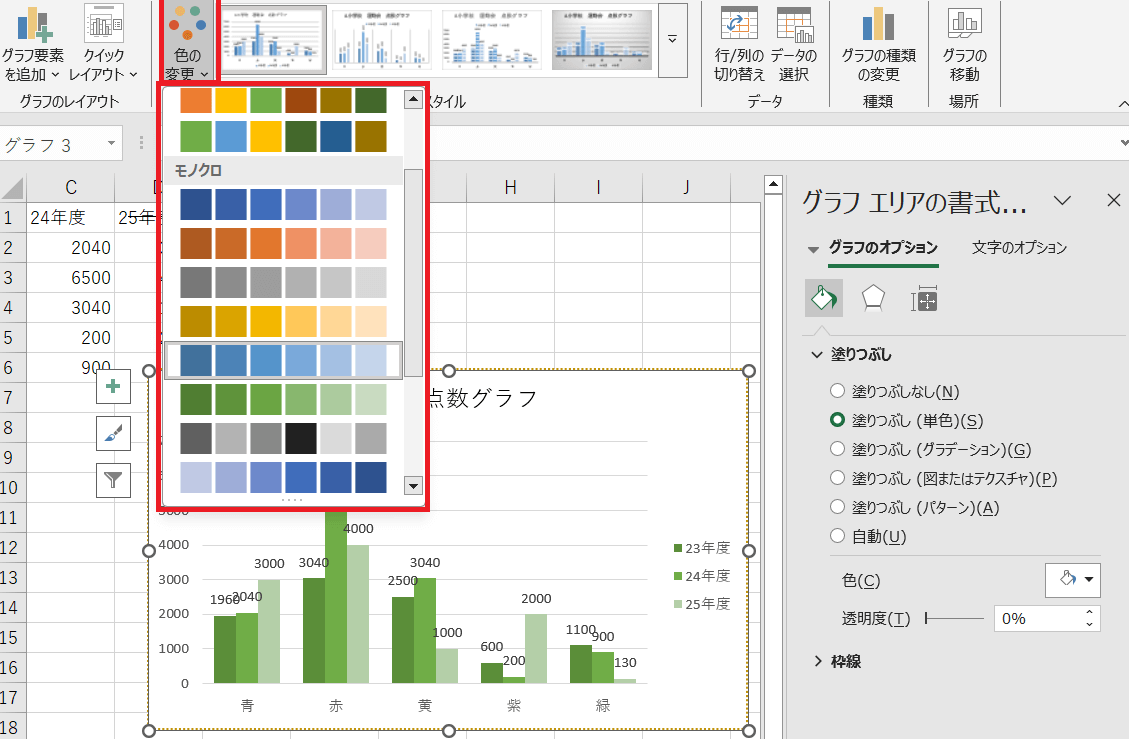Select the Effects pentagon icon
This screenshot has height=739, width=1129.
[873, 298]
